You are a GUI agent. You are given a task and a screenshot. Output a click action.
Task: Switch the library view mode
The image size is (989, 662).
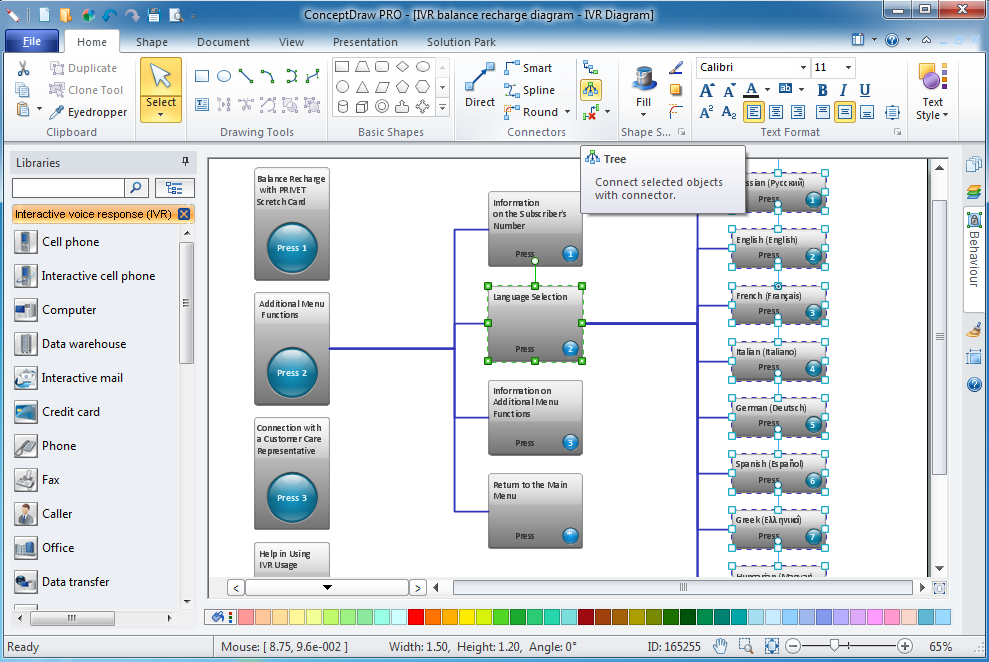(x=174, y=187)
